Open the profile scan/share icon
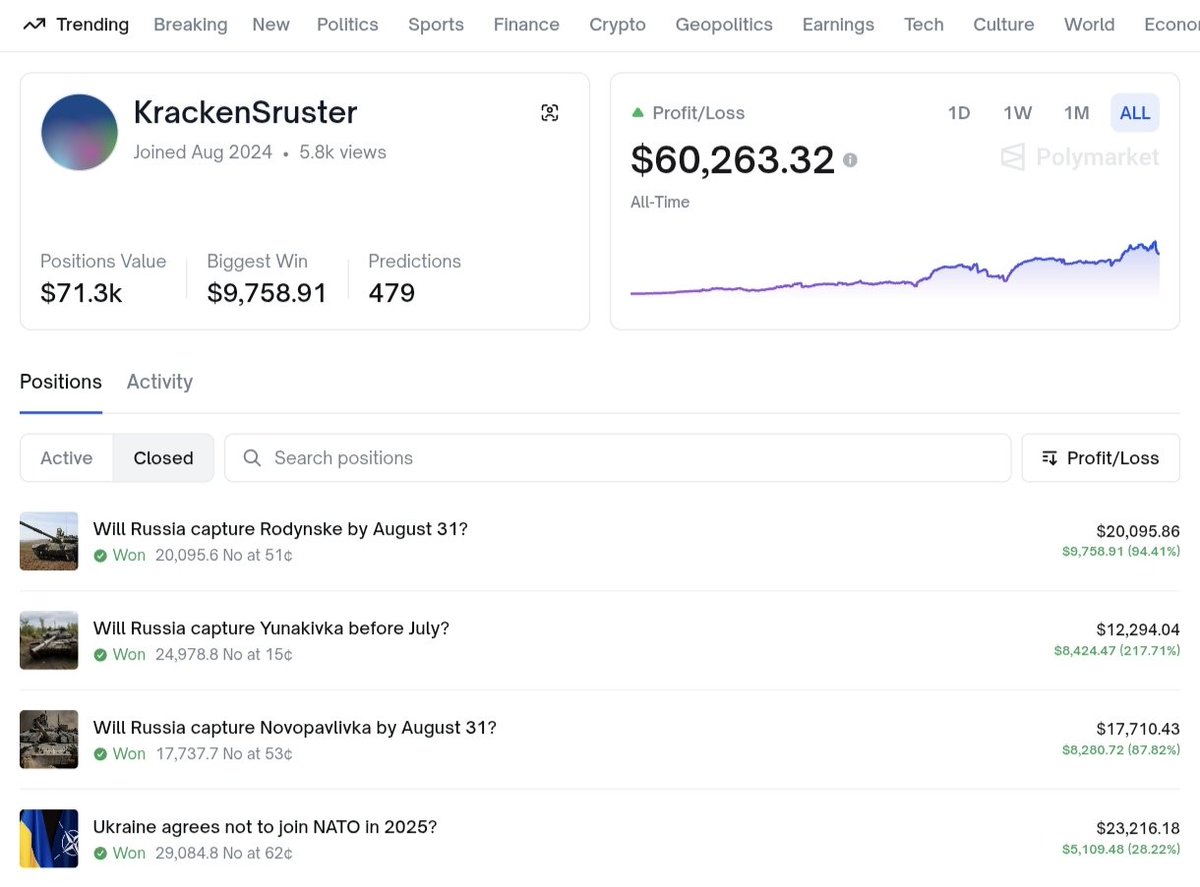Screen dimensions: 1200x887 [x=549, y=113]
